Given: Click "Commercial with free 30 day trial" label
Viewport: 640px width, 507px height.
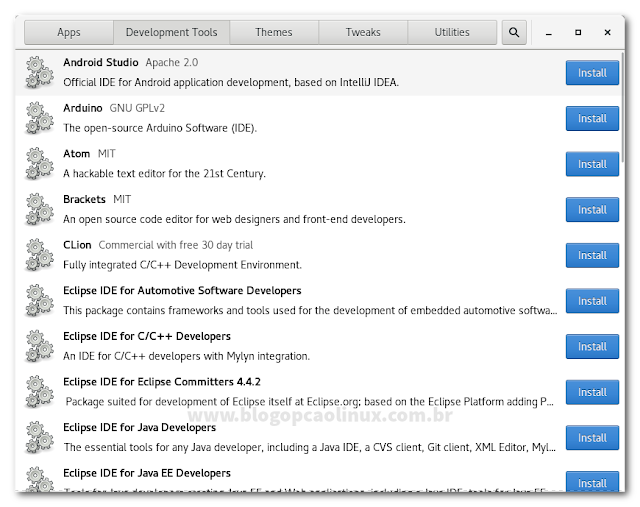Looking at the screenshot, I should (176, 245).
